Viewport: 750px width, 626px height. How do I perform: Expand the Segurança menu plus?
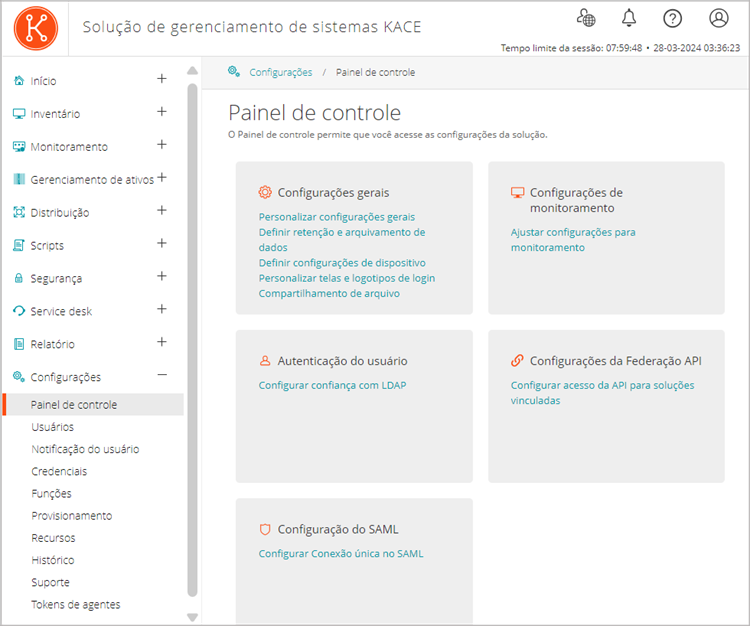point(162,276)
